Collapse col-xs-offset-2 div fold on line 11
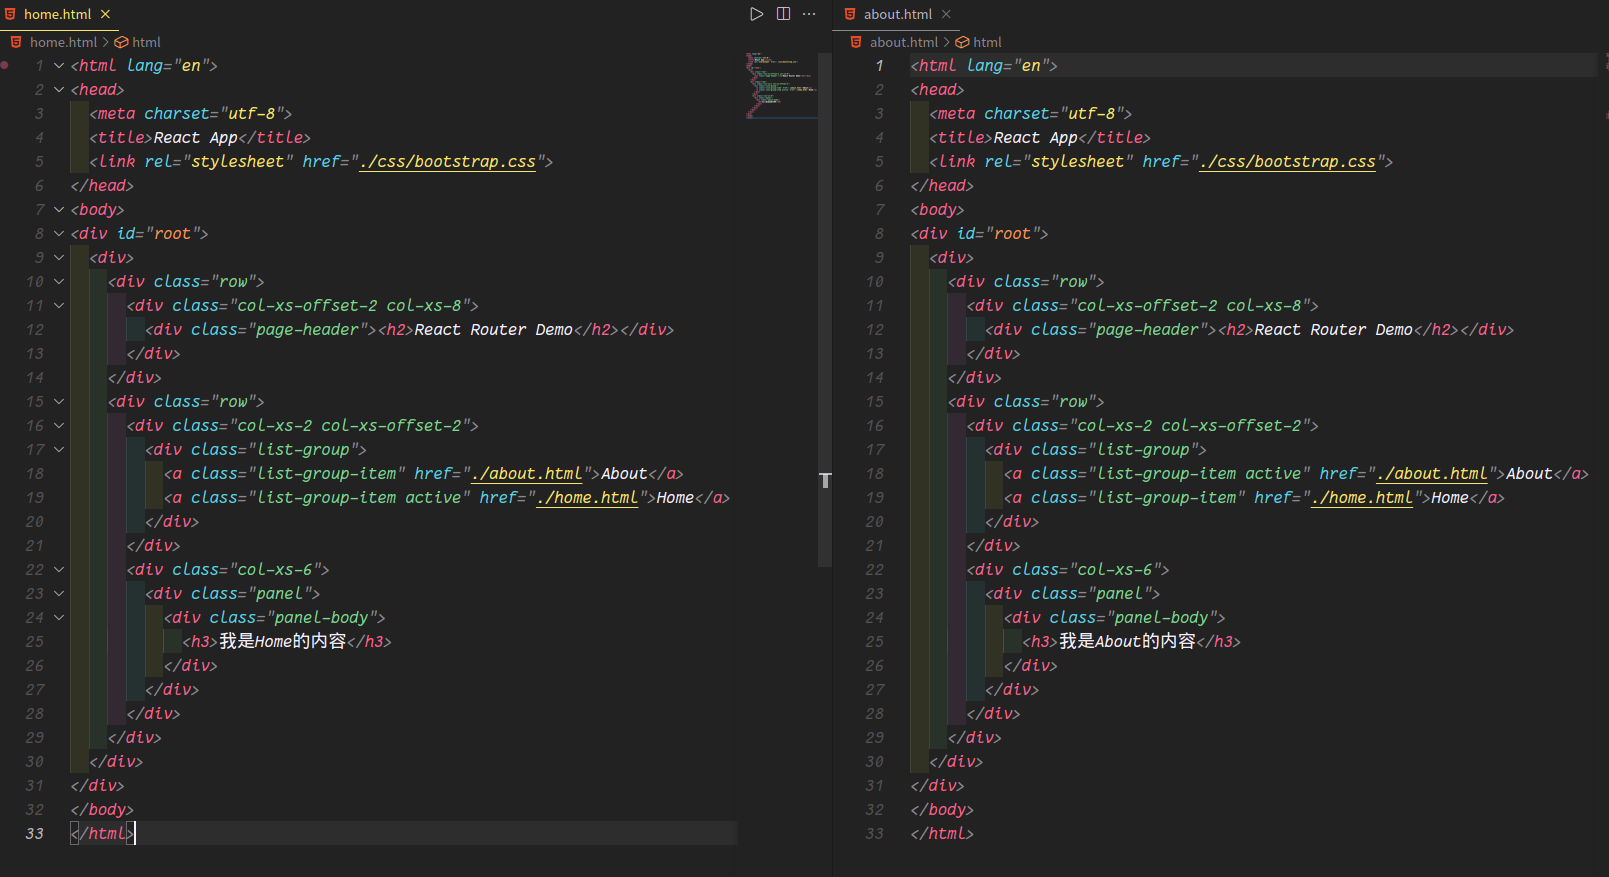This screenshot has width=1609, height=877. point(59,306)
